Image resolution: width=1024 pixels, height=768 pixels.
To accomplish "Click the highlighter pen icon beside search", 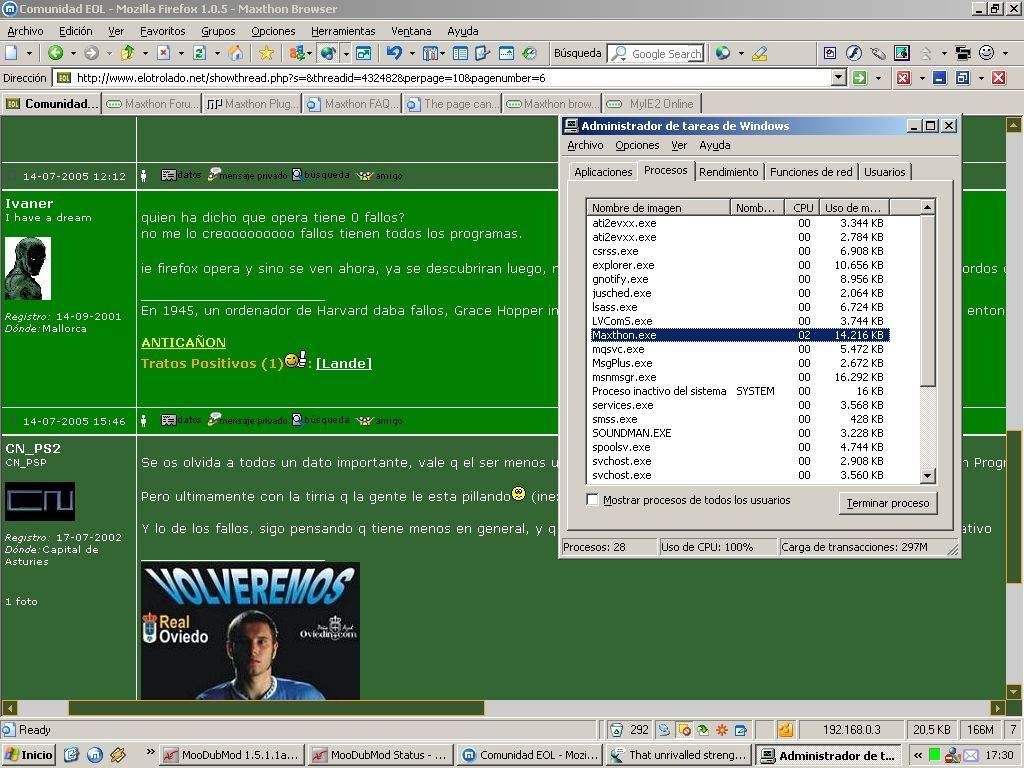I will click(759, 53).
